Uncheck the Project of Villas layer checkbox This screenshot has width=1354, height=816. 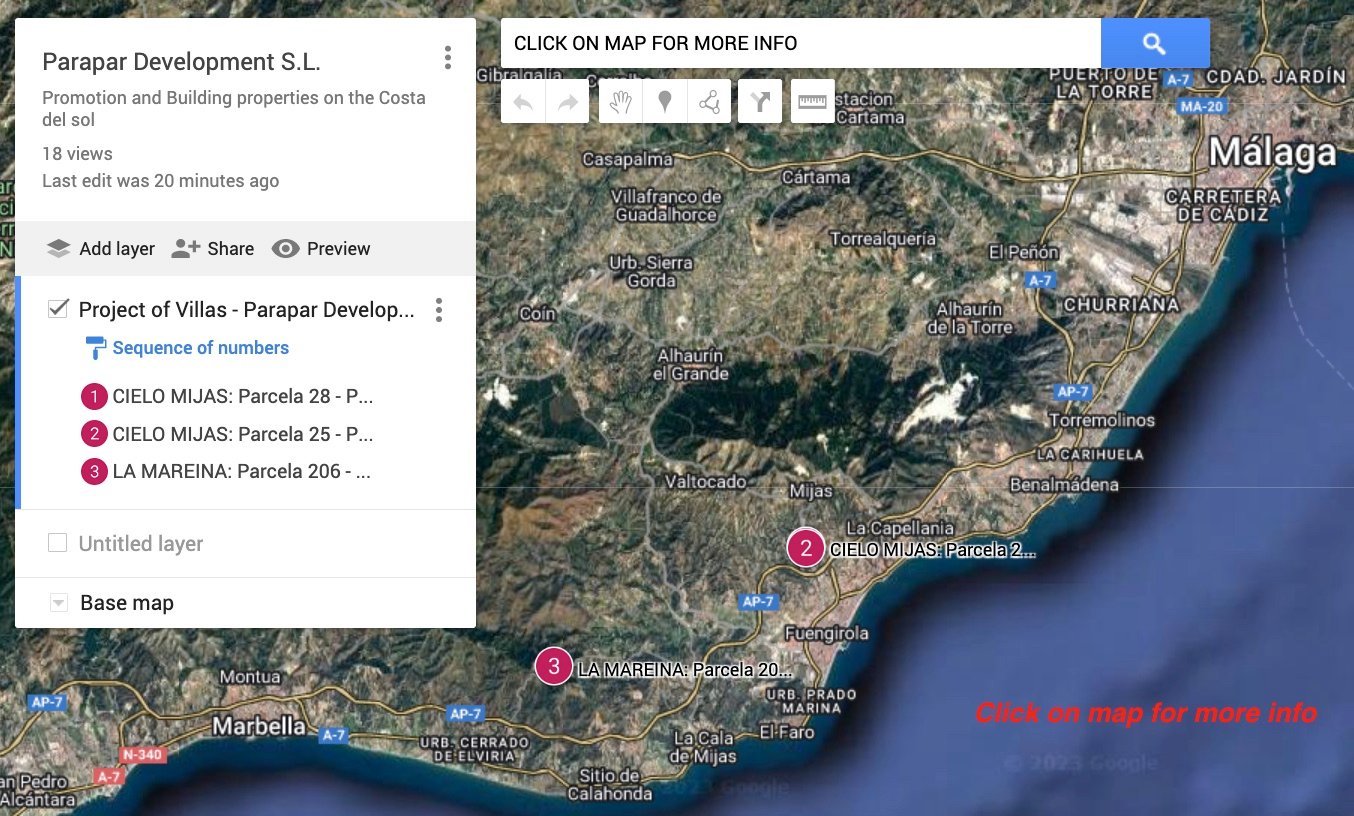(58, 309)
